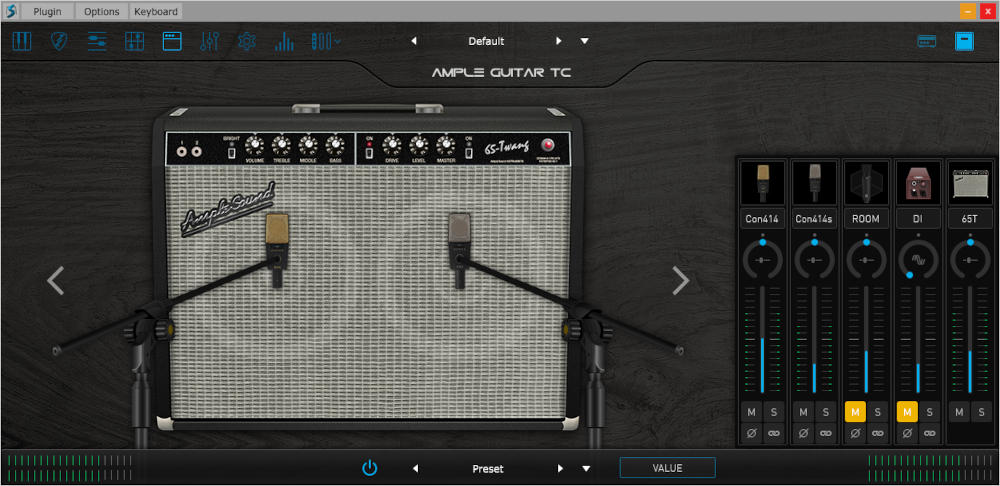Click the Default preset name
Image resolution: width=1000 pixels, height=486 pixels.
click(487, 41)
